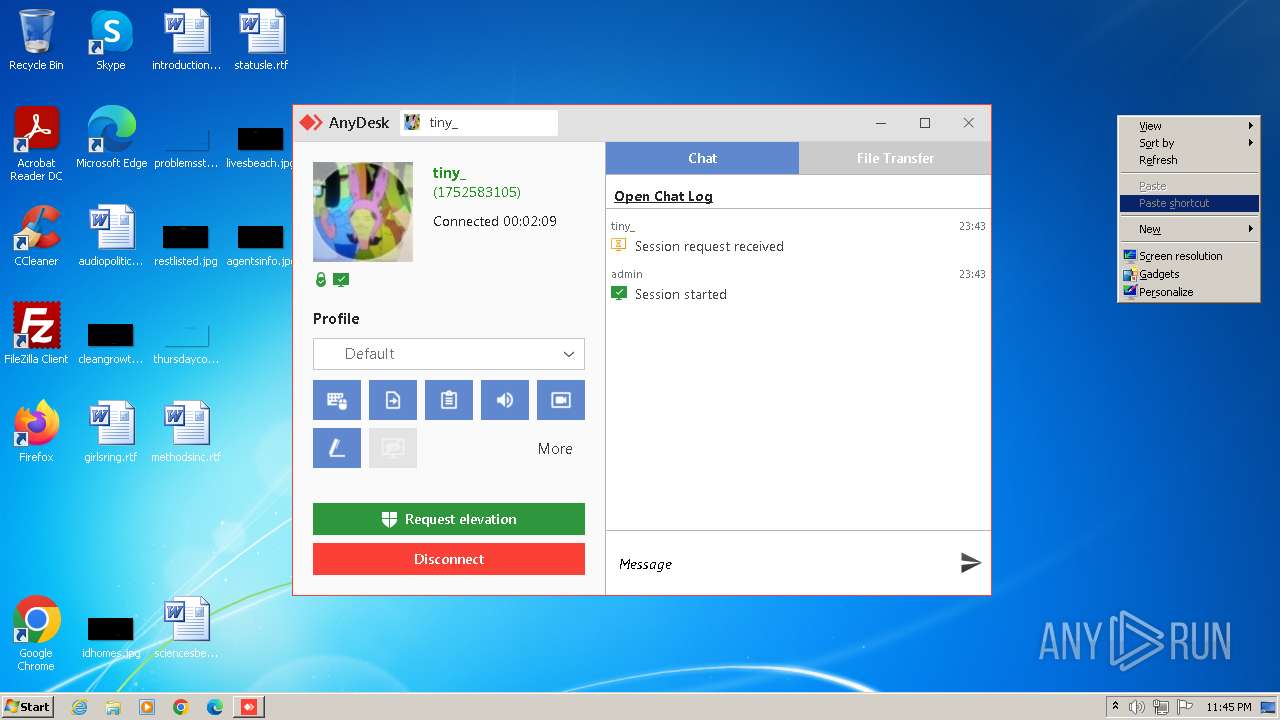Select the audiopolitic document icon
The image size is (1280, 720).
[111, 236]
